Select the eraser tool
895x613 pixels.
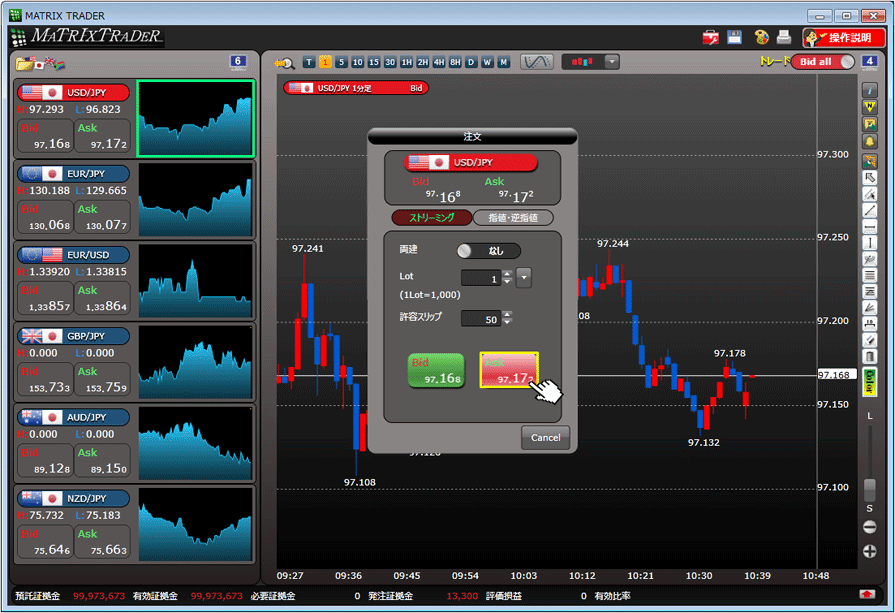869,341
